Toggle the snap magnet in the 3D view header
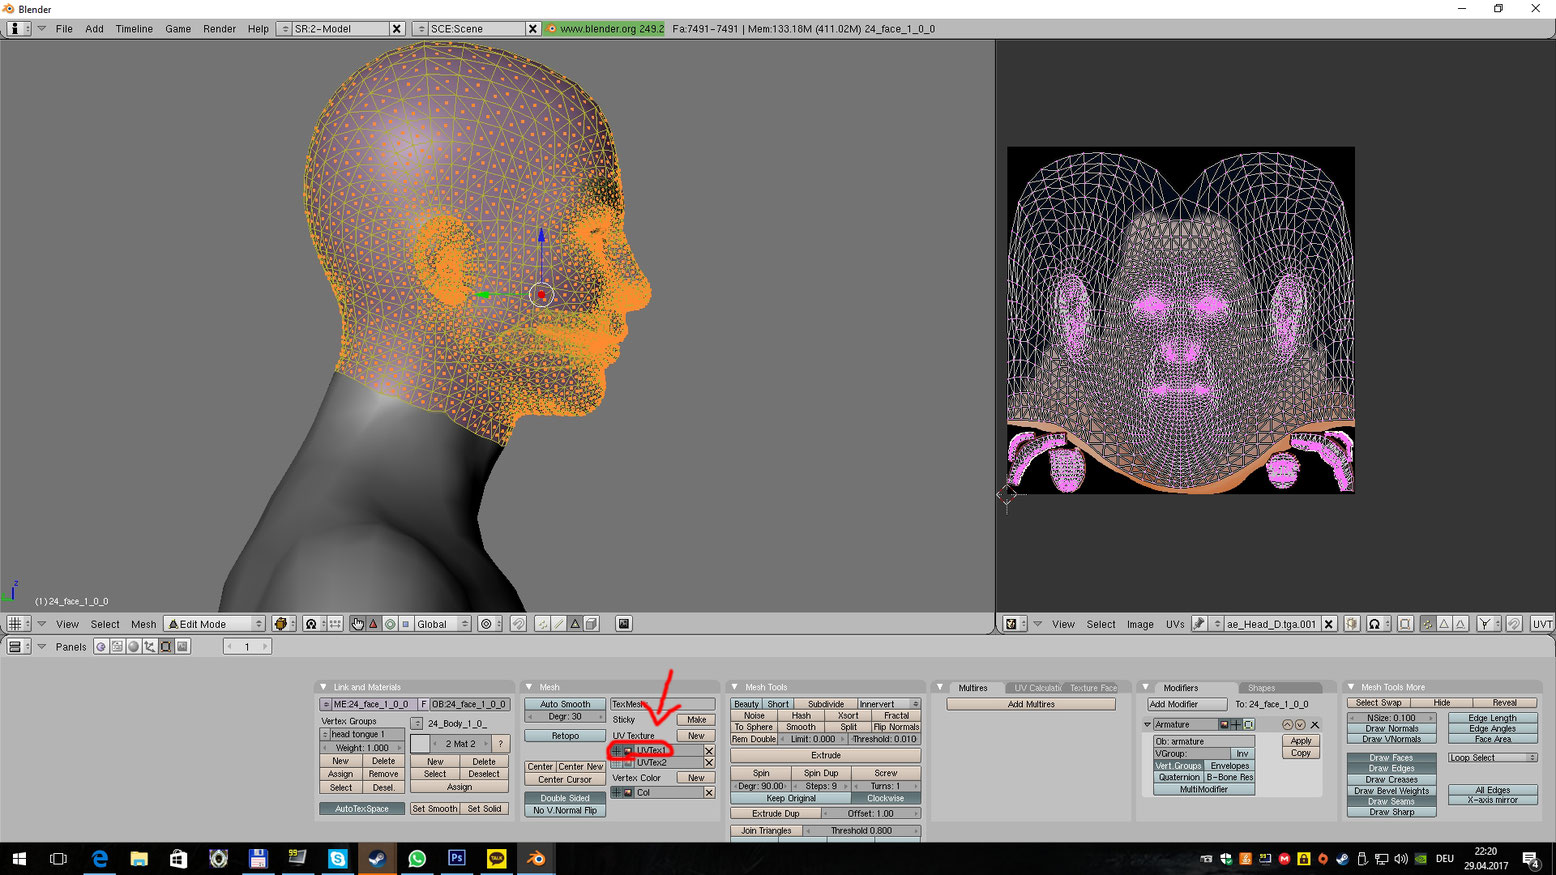Image resolution: width=1556 pixels, height=875 pixels. click(520, 623)
